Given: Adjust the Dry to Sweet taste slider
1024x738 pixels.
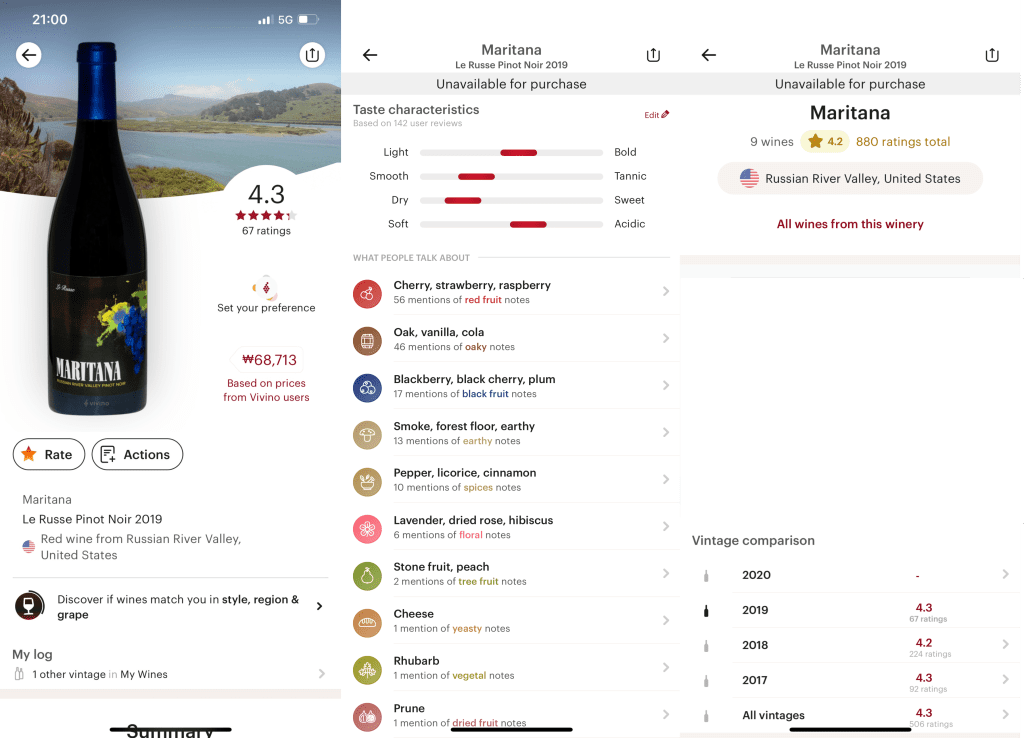Looking at the screenshot, I should (511, 201).
